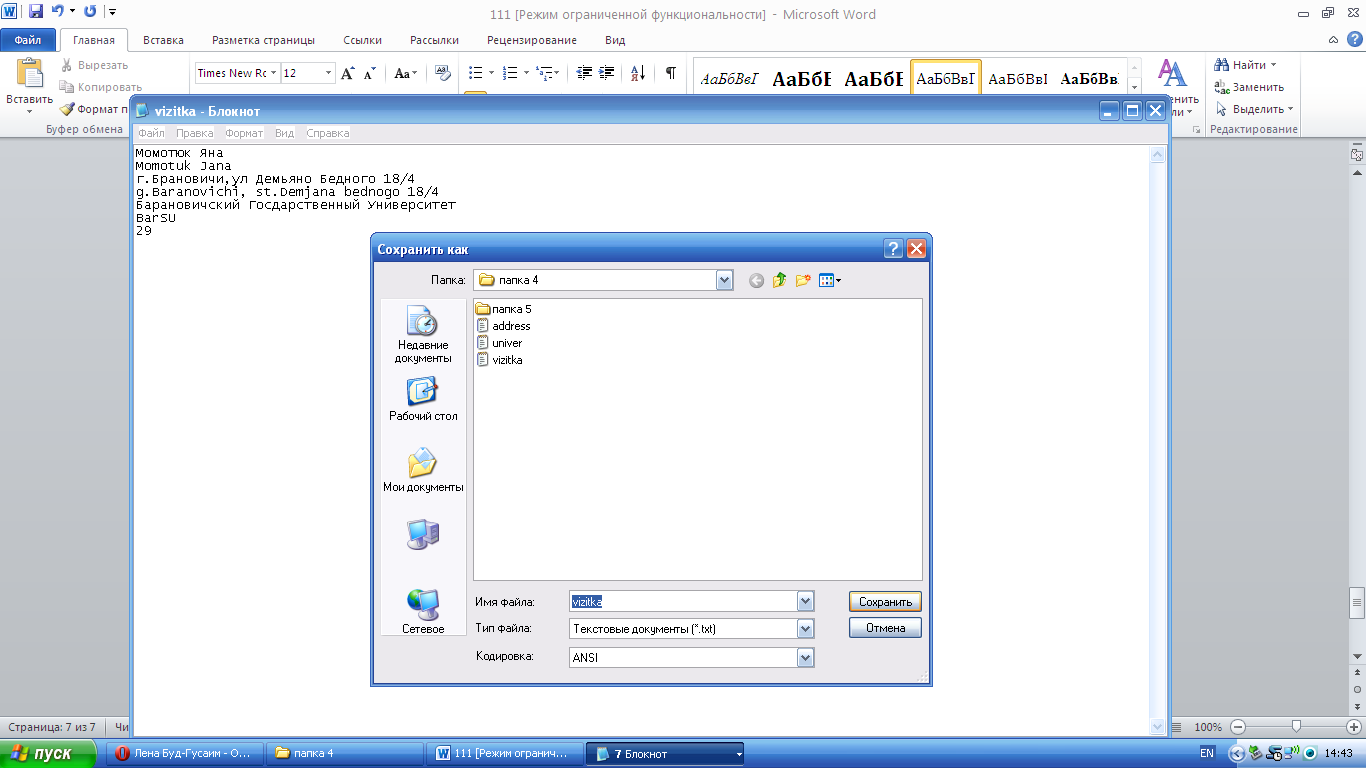Viewport: 1366px width, 768px height.
Task: Switch to папка 4 window in taskbar
Action: (344, 753)
